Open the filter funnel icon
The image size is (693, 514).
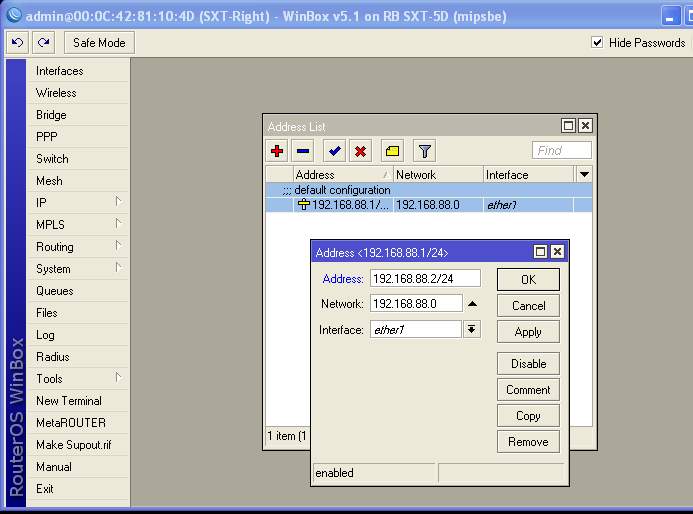click(x=424, y=151)
